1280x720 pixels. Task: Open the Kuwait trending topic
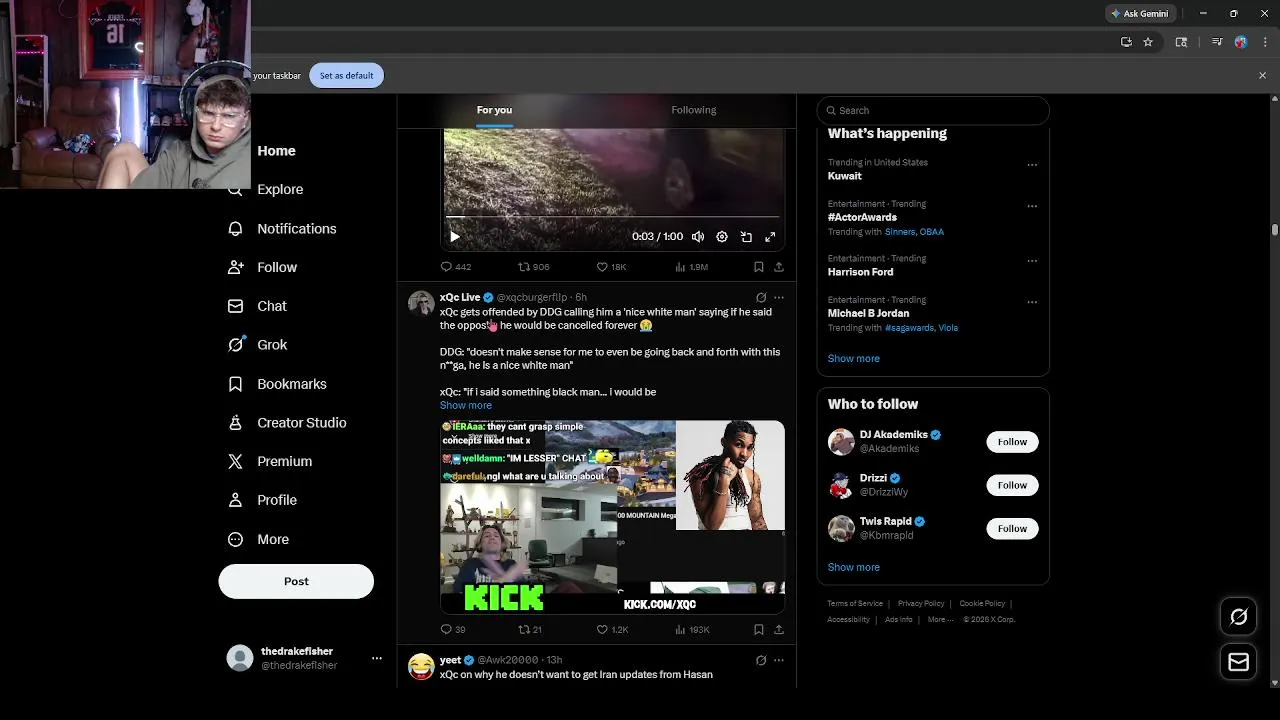[x=844, y=176]
